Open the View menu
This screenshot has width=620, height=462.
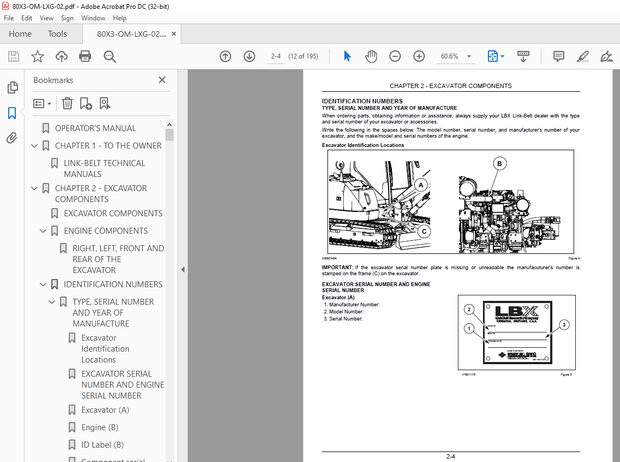[46, 18]
